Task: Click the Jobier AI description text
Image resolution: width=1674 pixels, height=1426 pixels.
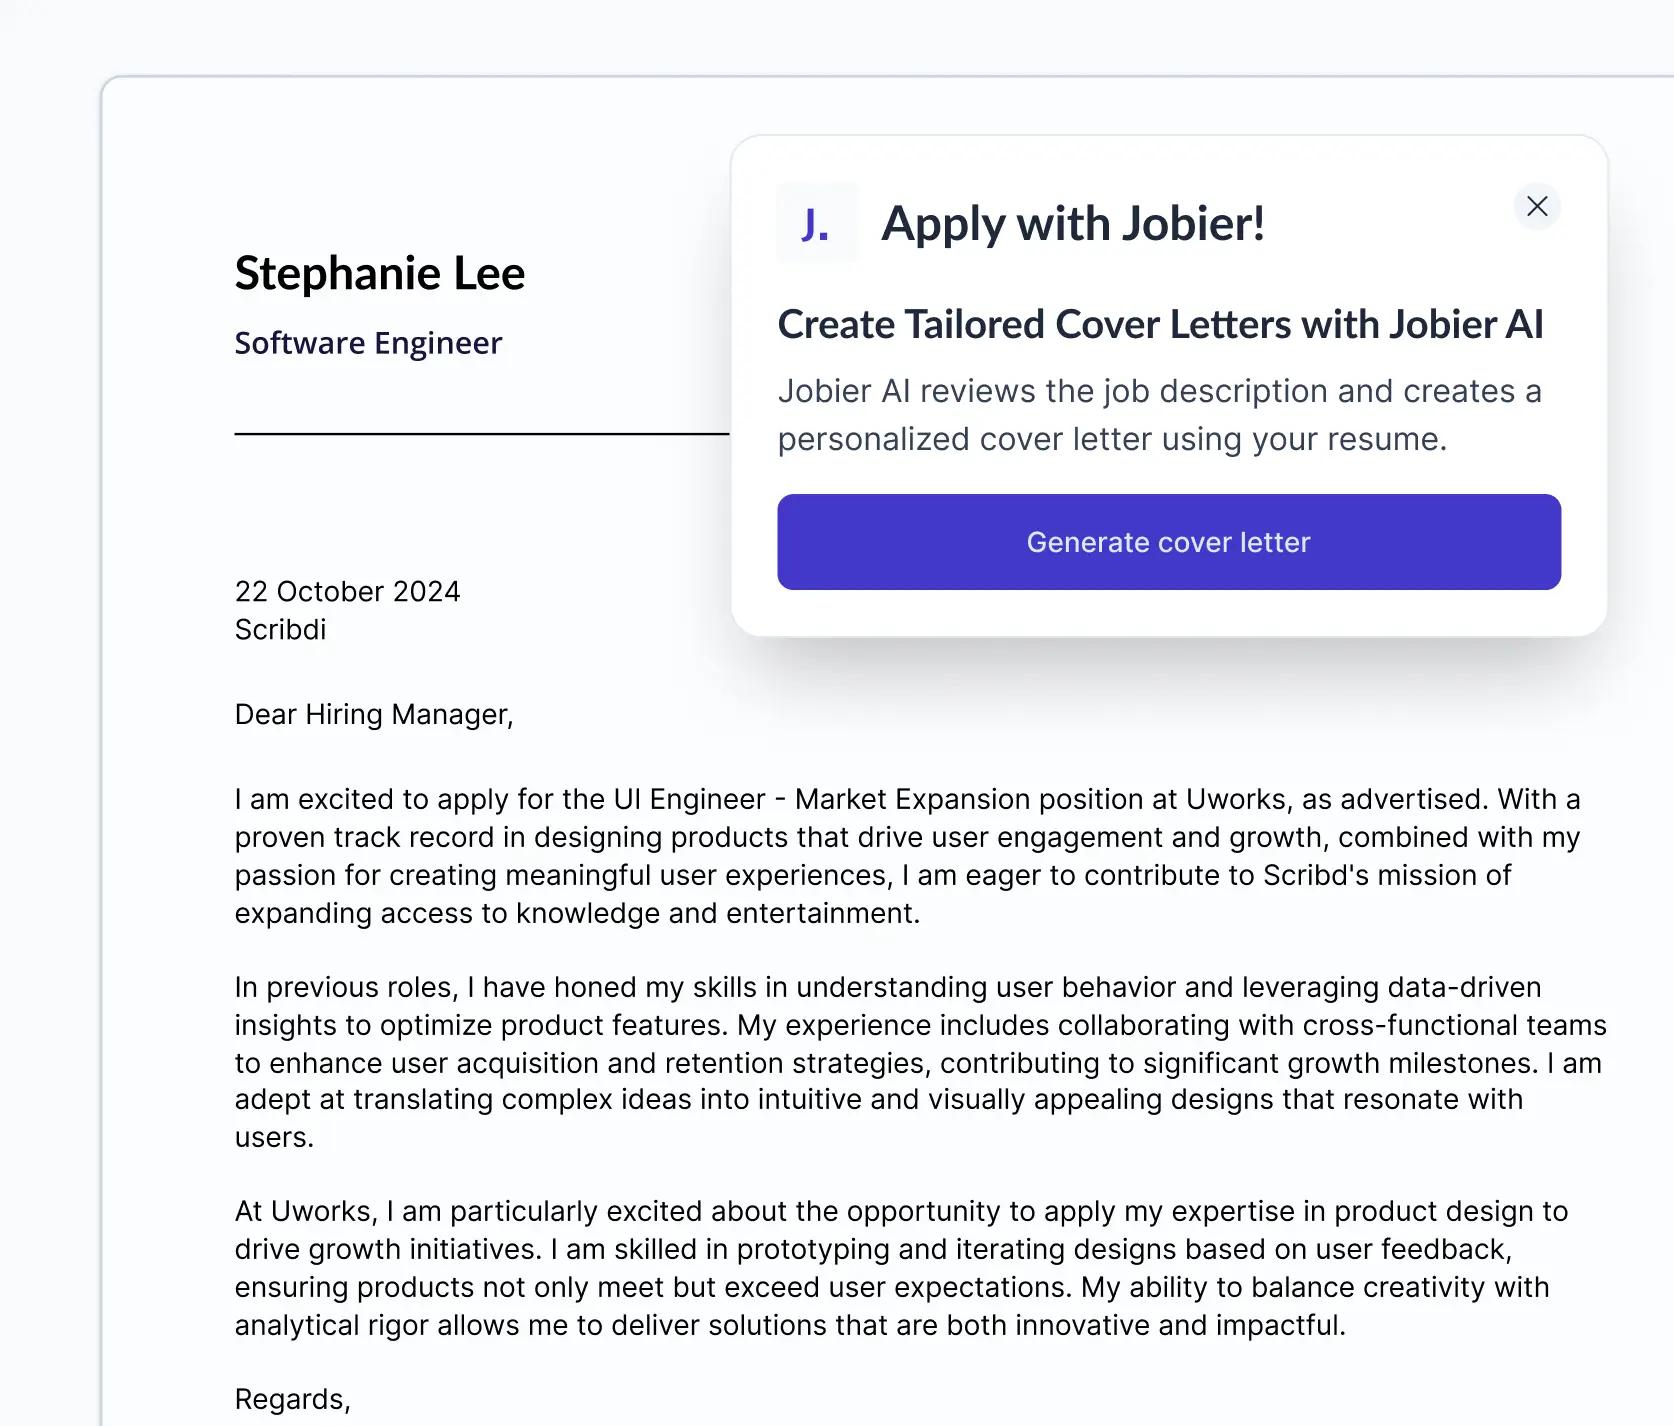Action: 1160,414
